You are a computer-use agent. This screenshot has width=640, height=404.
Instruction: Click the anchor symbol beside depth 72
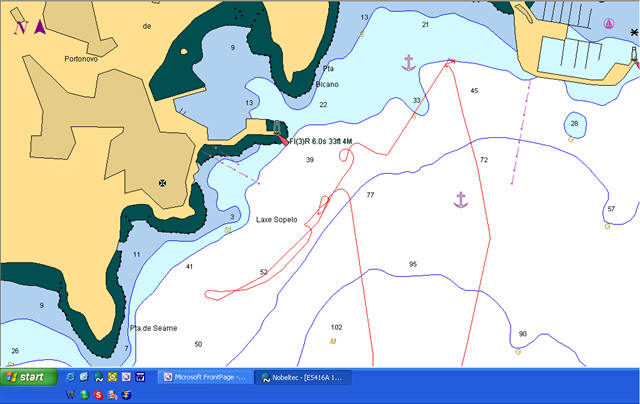[460, 200]
